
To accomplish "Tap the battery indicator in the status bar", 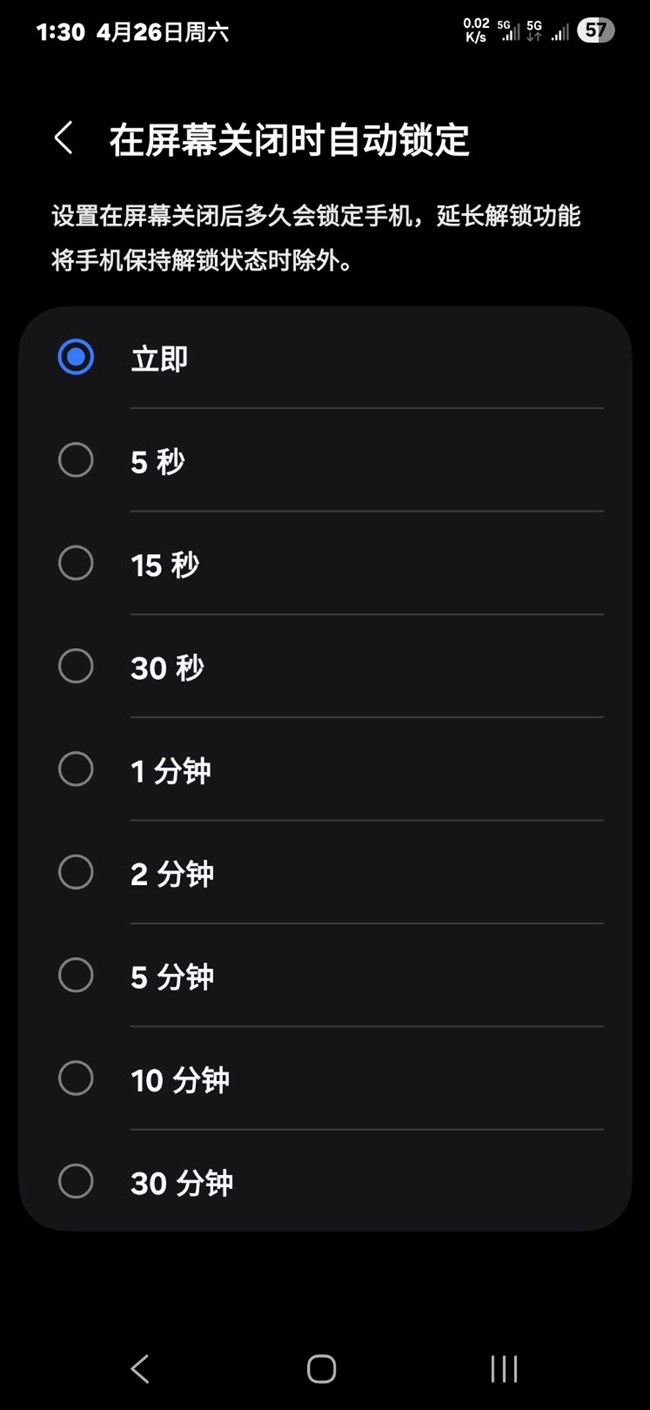I will (x=595, y=31).
